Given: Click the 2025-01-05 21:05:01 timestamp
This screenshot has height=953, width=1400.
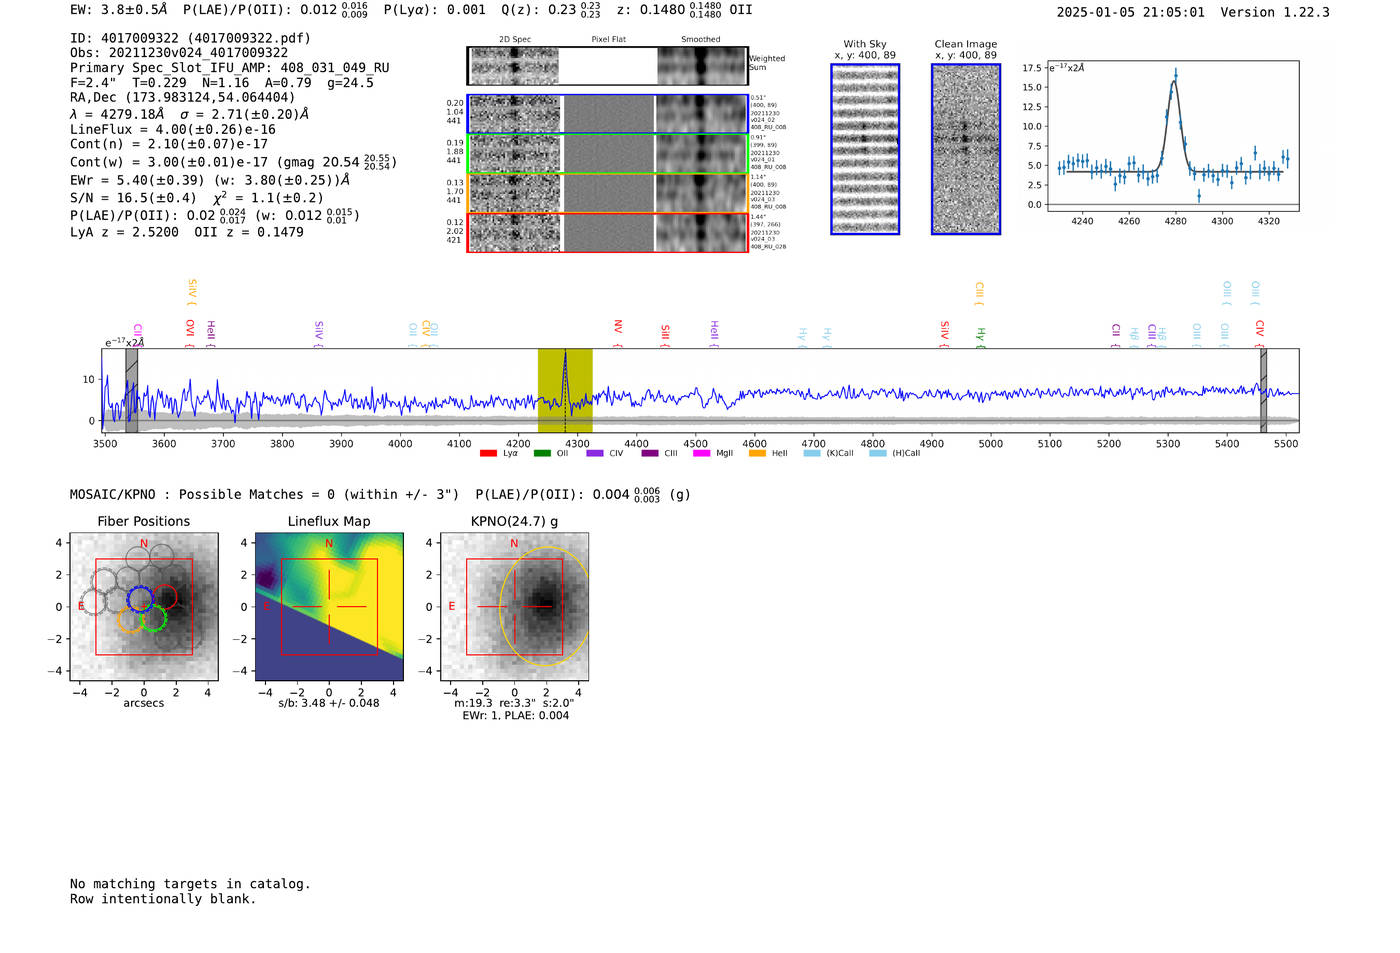Looking at the screenshot, I should tap(1131, 12).
